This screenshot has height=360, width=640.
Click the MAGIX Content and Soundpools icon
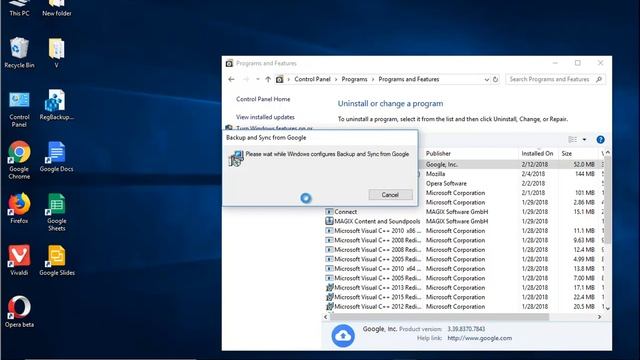(x=329, y=221)
